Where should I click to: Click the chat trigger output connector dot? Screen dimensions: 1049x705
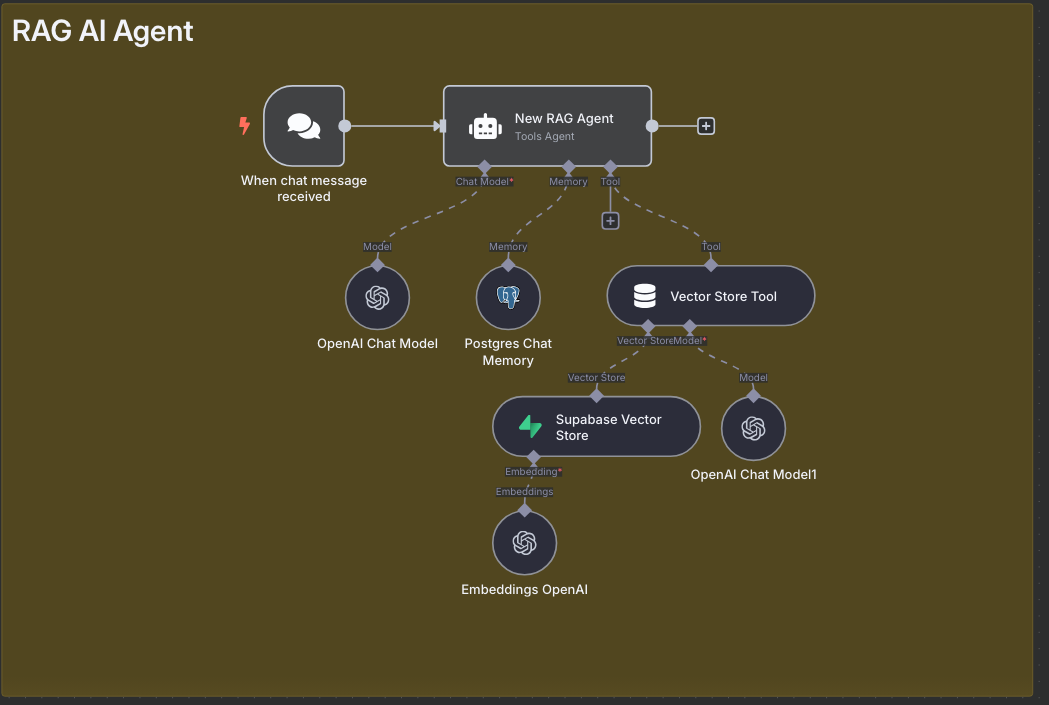coord(345,126)
